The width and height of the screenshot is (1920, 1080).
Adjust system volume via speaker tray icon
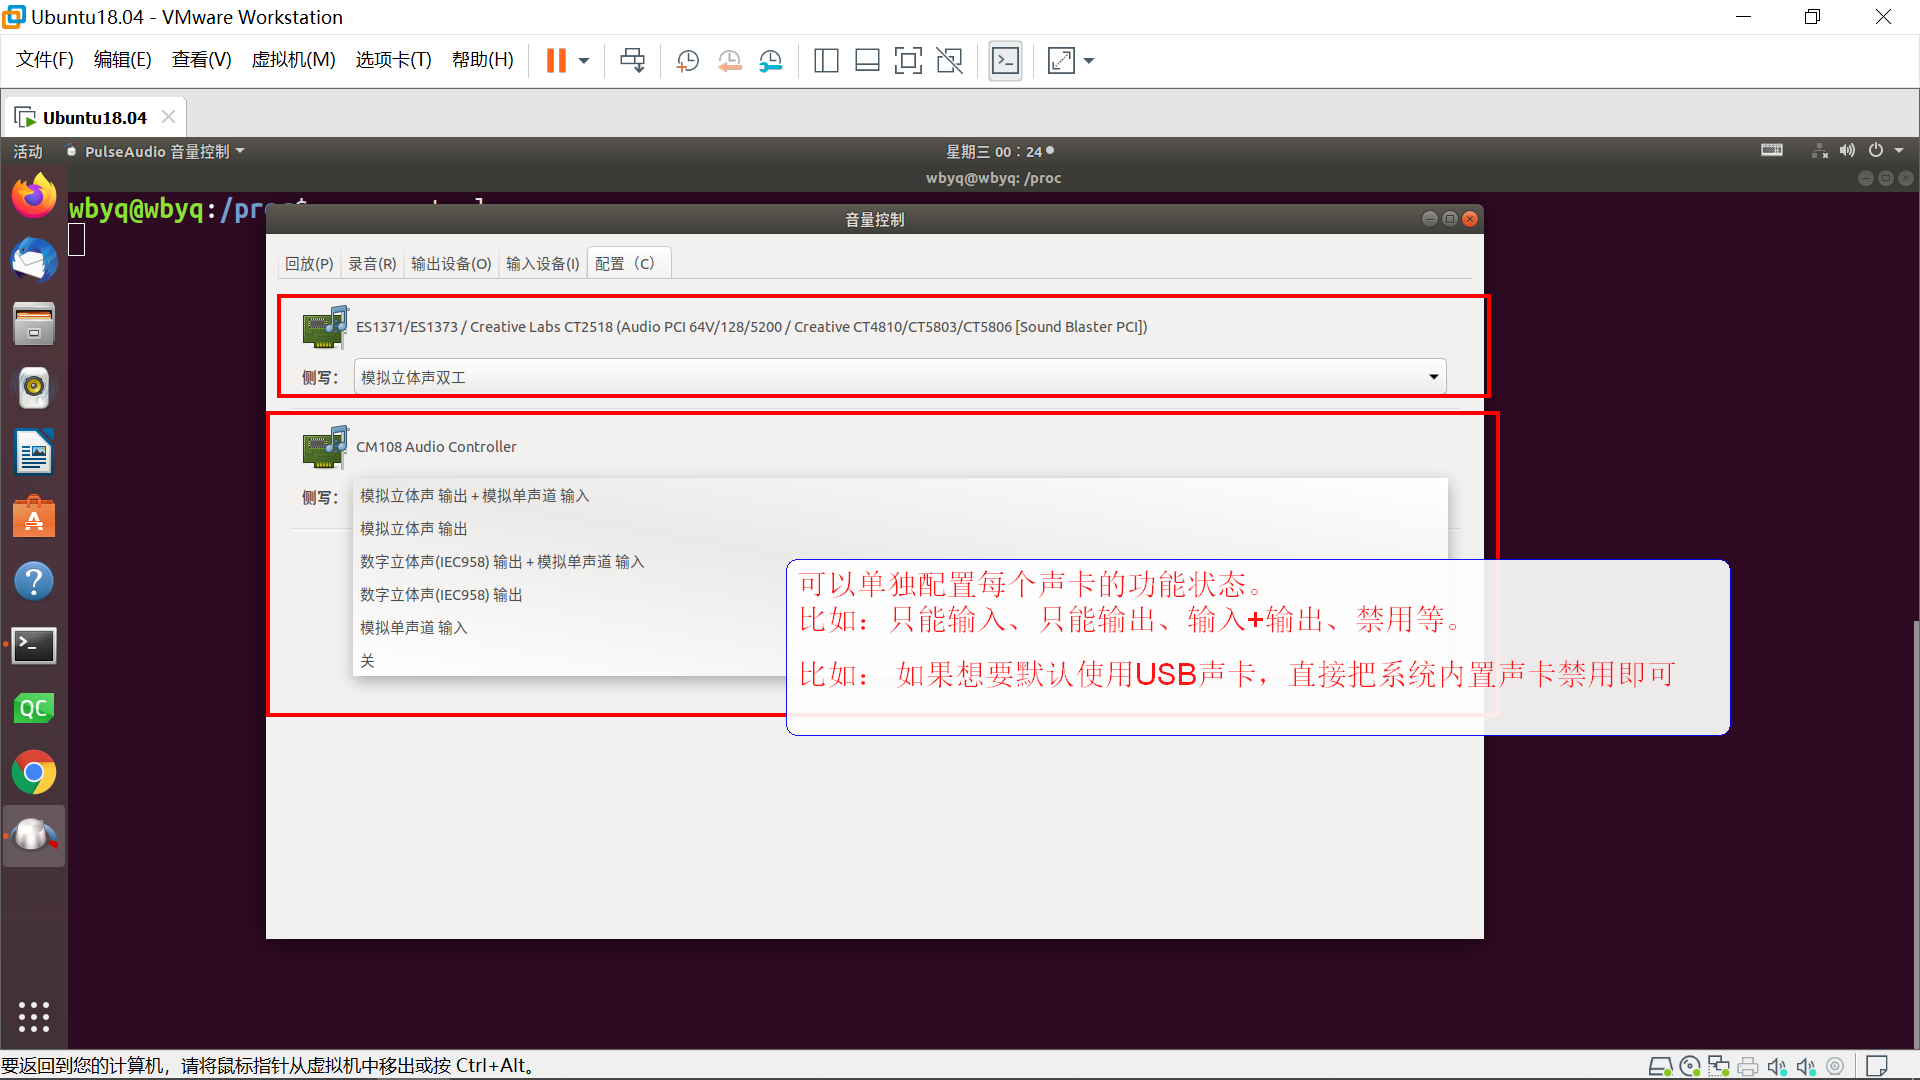[x=1847, y=151]
